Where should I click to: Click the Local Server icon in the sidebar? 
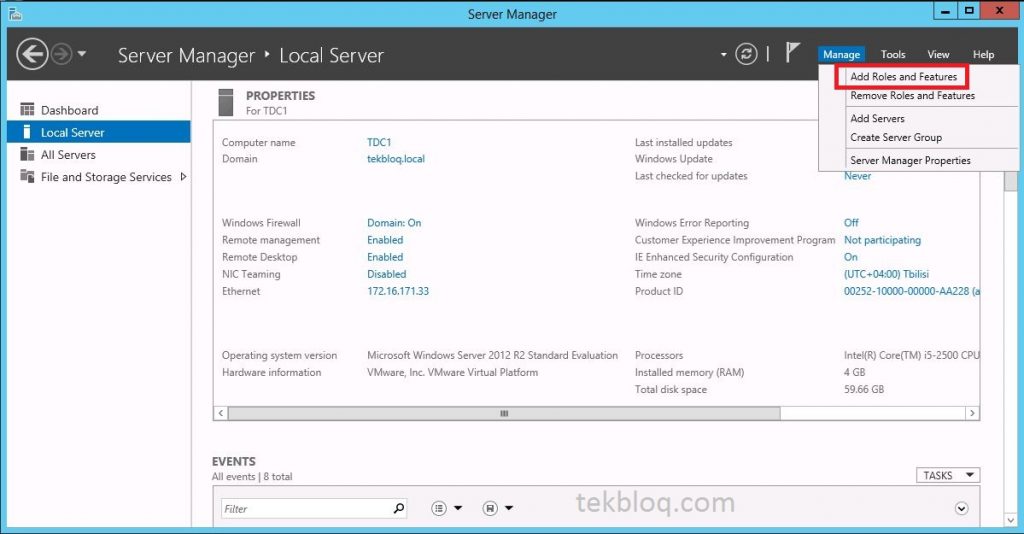point(27,132)
